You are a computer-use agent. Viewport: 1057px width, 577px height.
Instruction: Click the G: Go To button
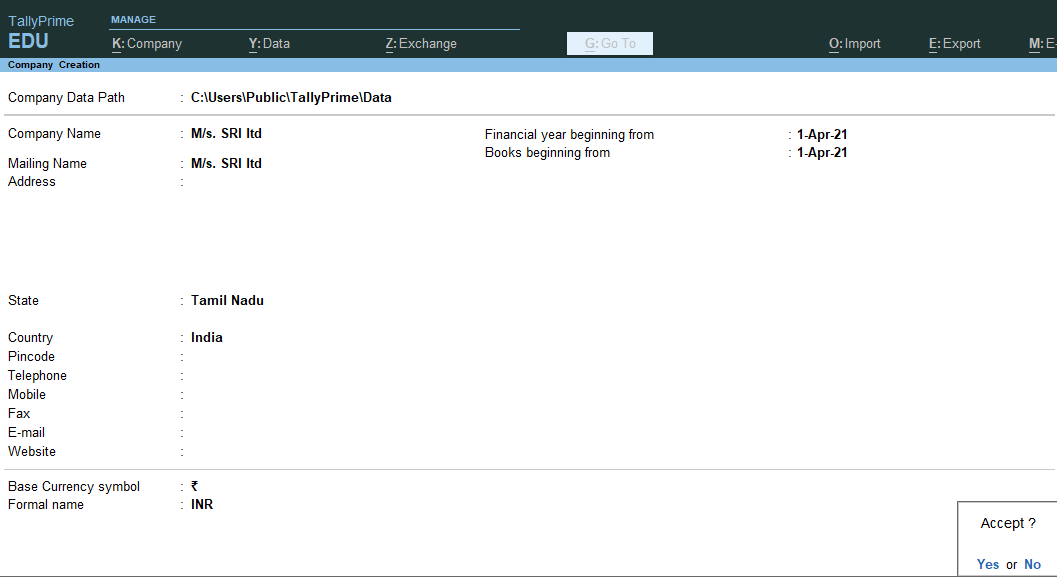610,44
